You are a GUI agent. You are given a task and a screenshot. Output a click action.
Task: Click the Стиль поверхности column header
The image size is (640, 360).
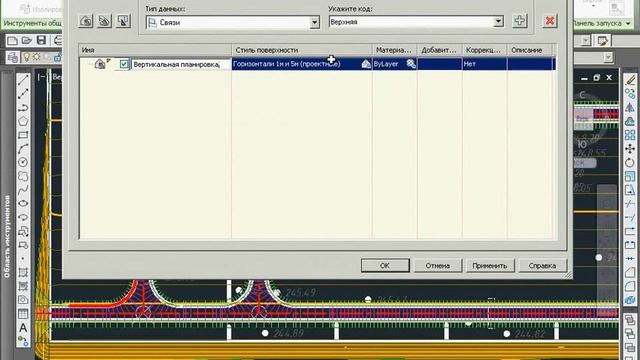(x=302, y=50)
